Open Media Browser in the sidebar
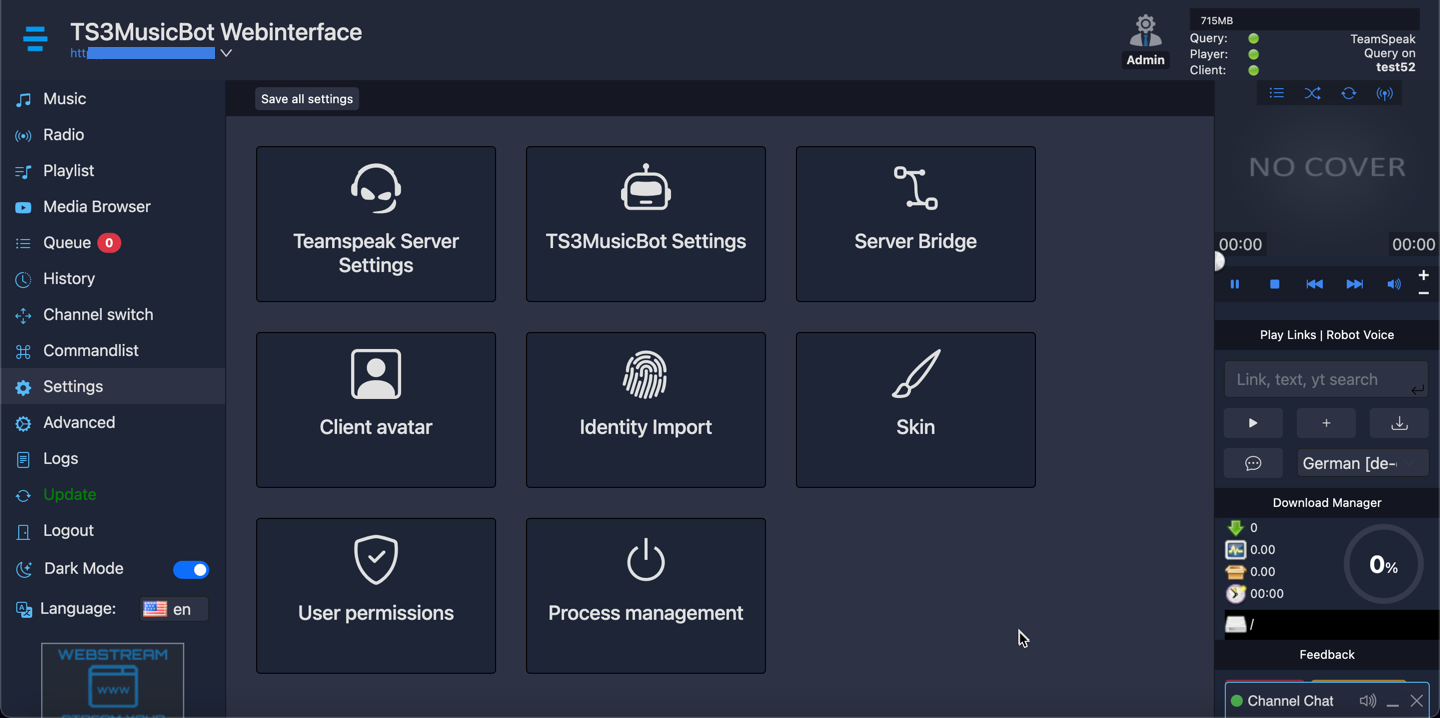This screenshot has width=1440, height=718. pyautogui.click(x=112, y=207)
